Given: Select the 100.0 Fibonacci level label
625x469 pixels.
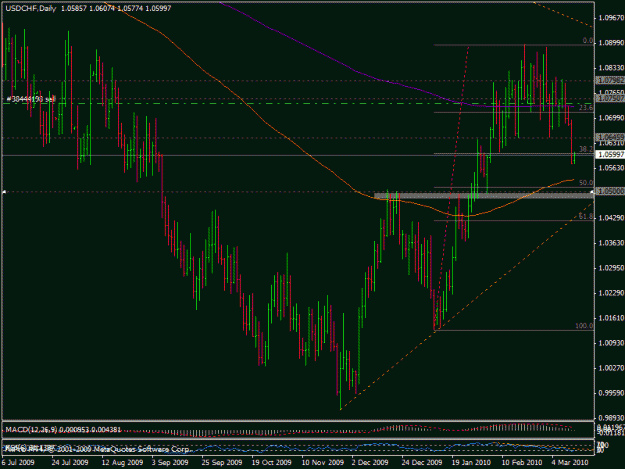Looking at the screenshot, I should tap(584, 326).
